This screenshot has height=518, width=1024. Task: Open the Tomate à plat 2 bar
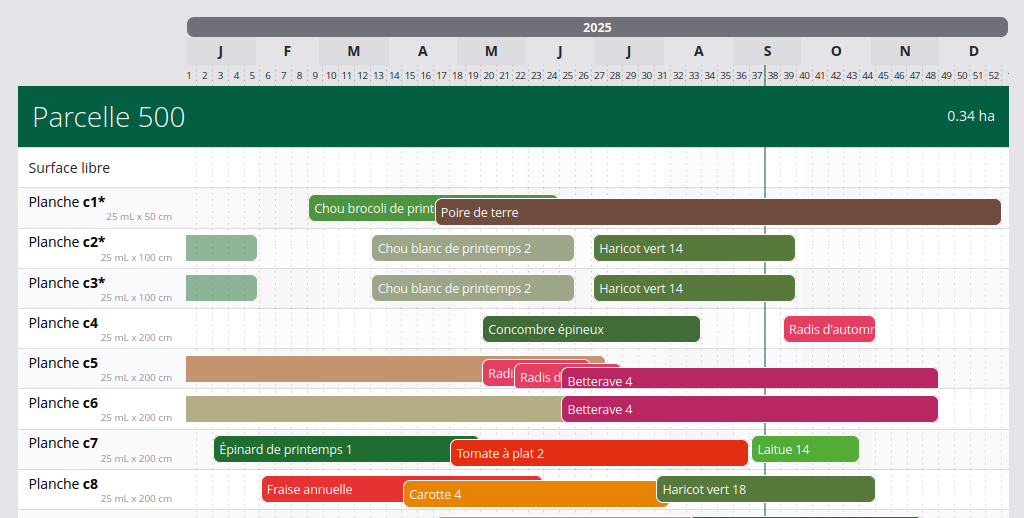(x=598, y=453)
